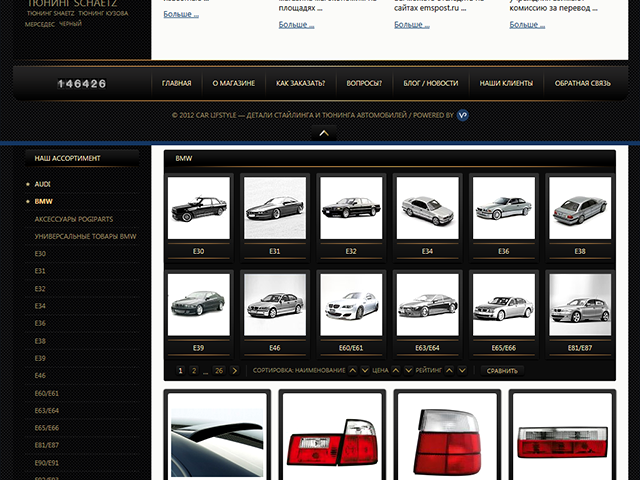Sort by rating descending arrow
Screen dimensions: 640x480
click(462, 370)
